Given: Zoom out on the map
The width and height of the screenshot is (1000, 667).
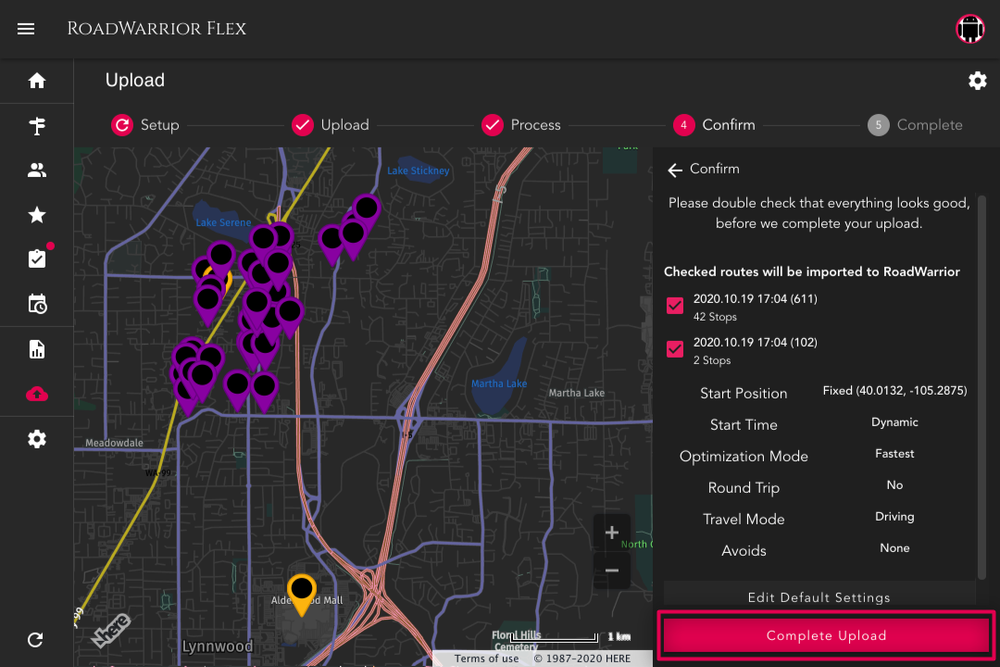Looking at the screenshot, I should (x=612, y=570).
